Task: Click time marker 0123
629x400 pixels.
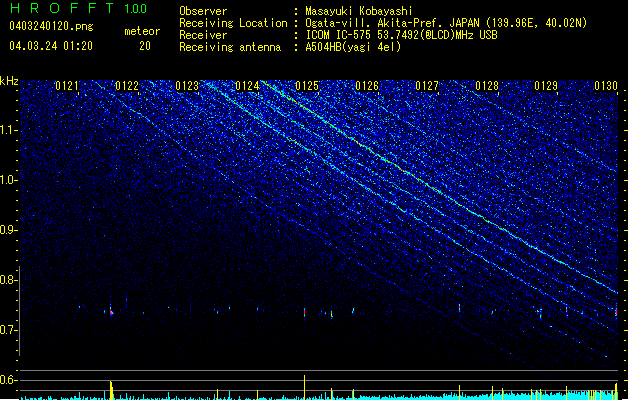Action: [187, 86]
